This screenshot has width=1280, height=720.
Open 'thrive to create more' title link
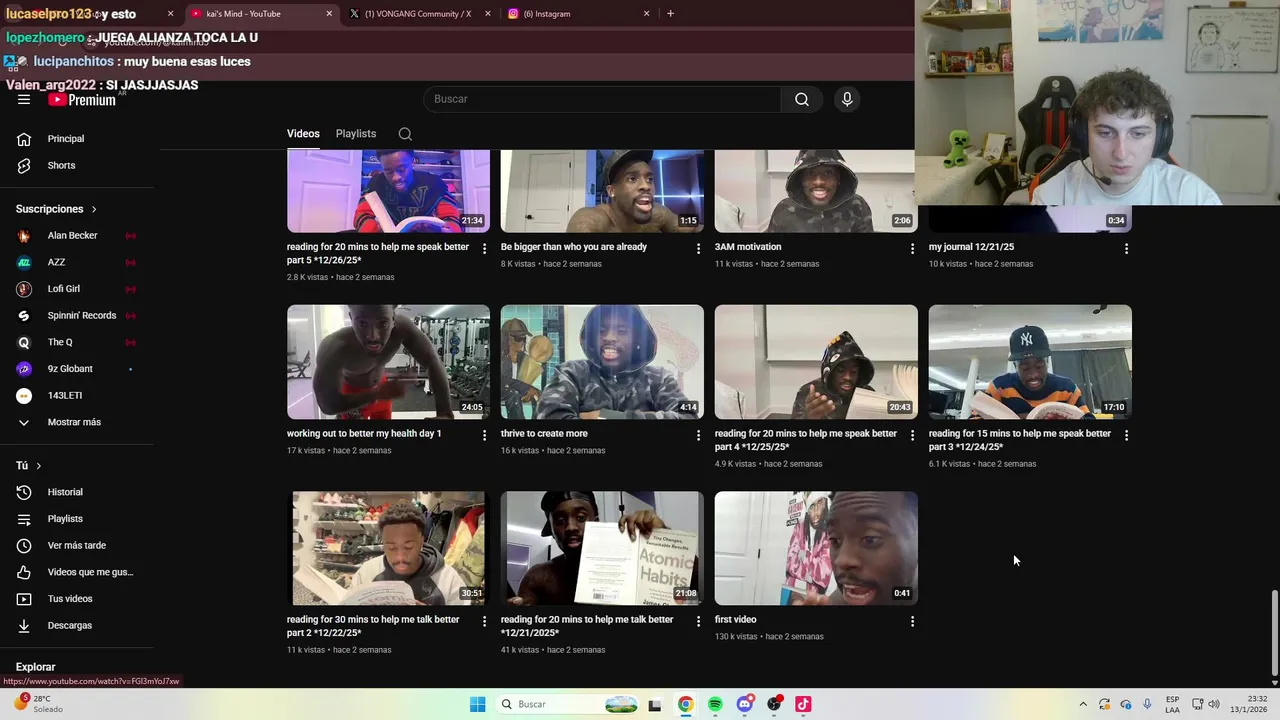point(544,434)
